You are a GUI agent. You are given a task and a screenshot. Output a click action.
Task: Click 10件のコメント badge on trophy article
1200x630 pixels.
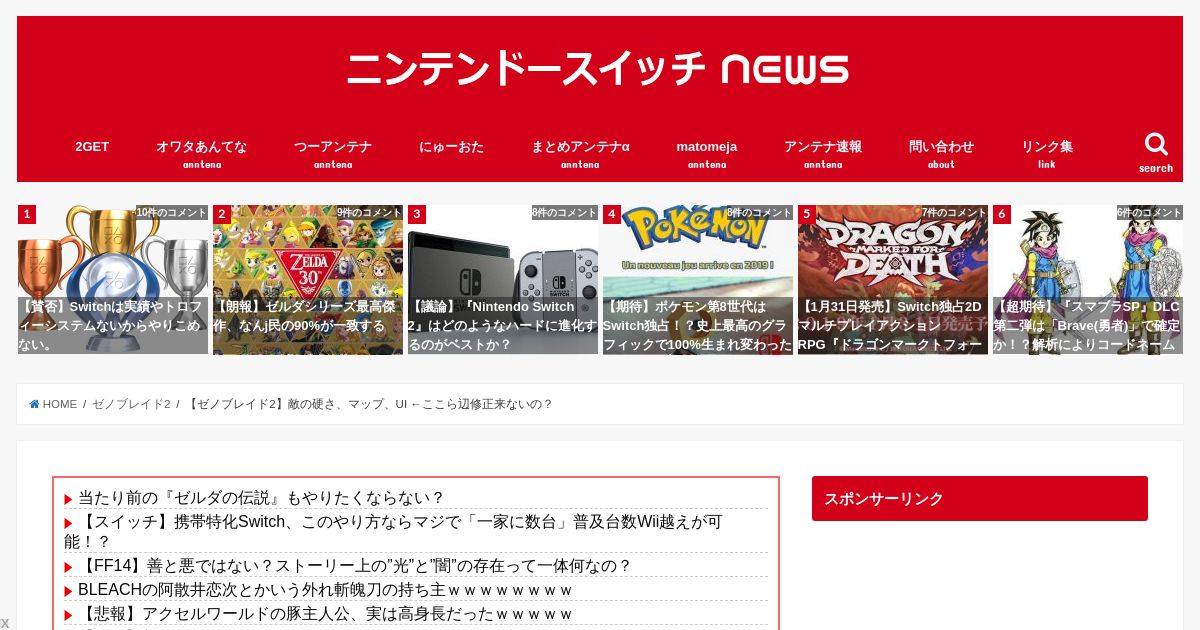click(x=172, y=213)
